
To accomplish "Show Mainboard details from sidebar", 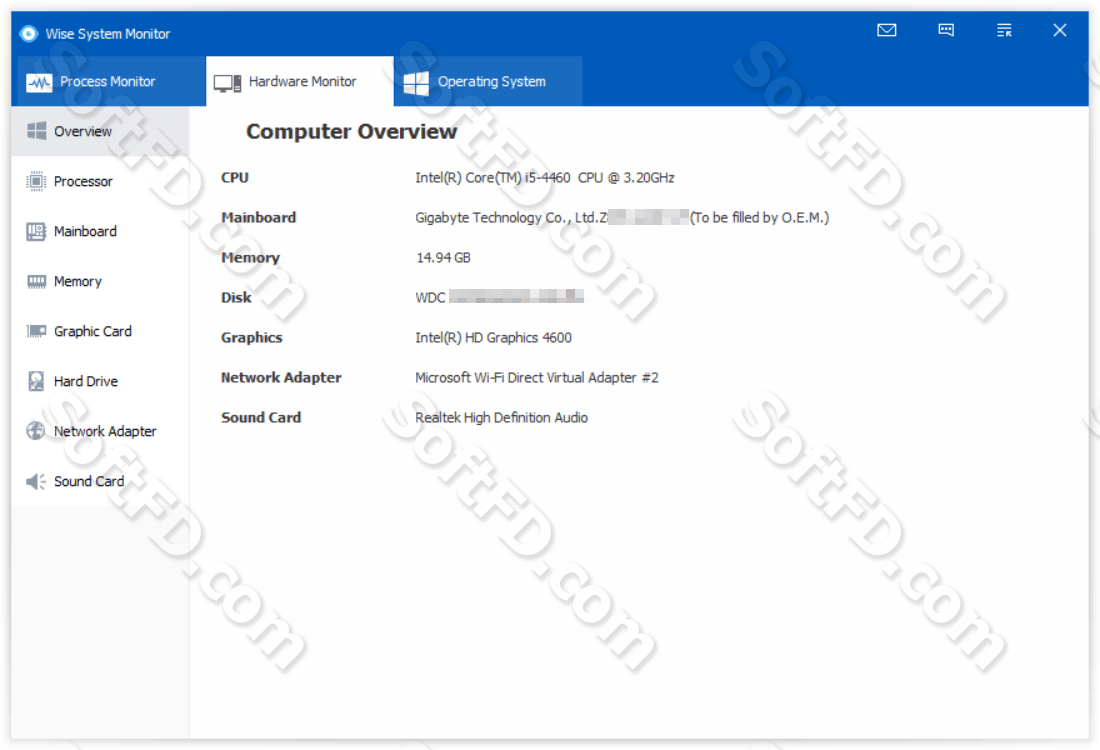I will point(100,231).
